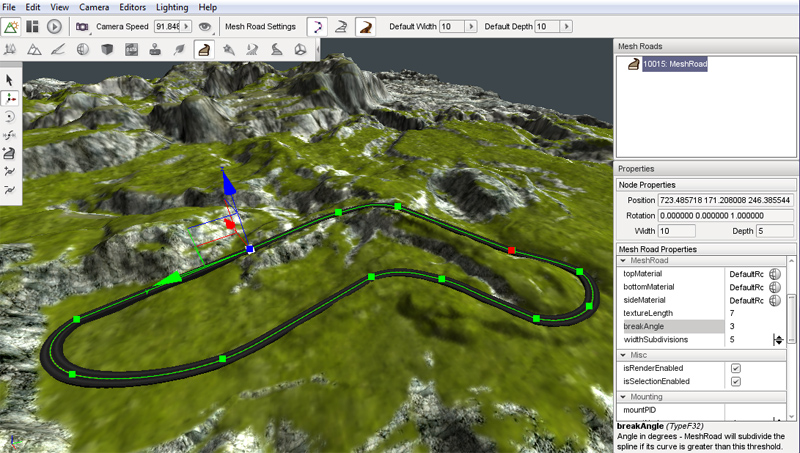
Task: Select the Mesh Road Editor tool
Action: tap(203, 49)
